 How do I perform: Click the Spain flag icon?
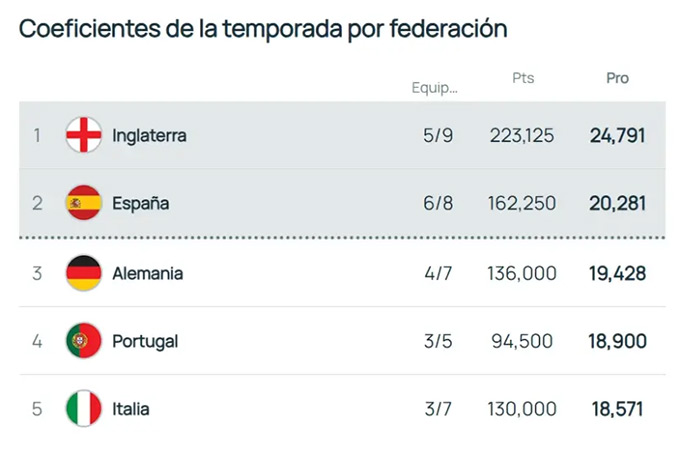point(83,203)
